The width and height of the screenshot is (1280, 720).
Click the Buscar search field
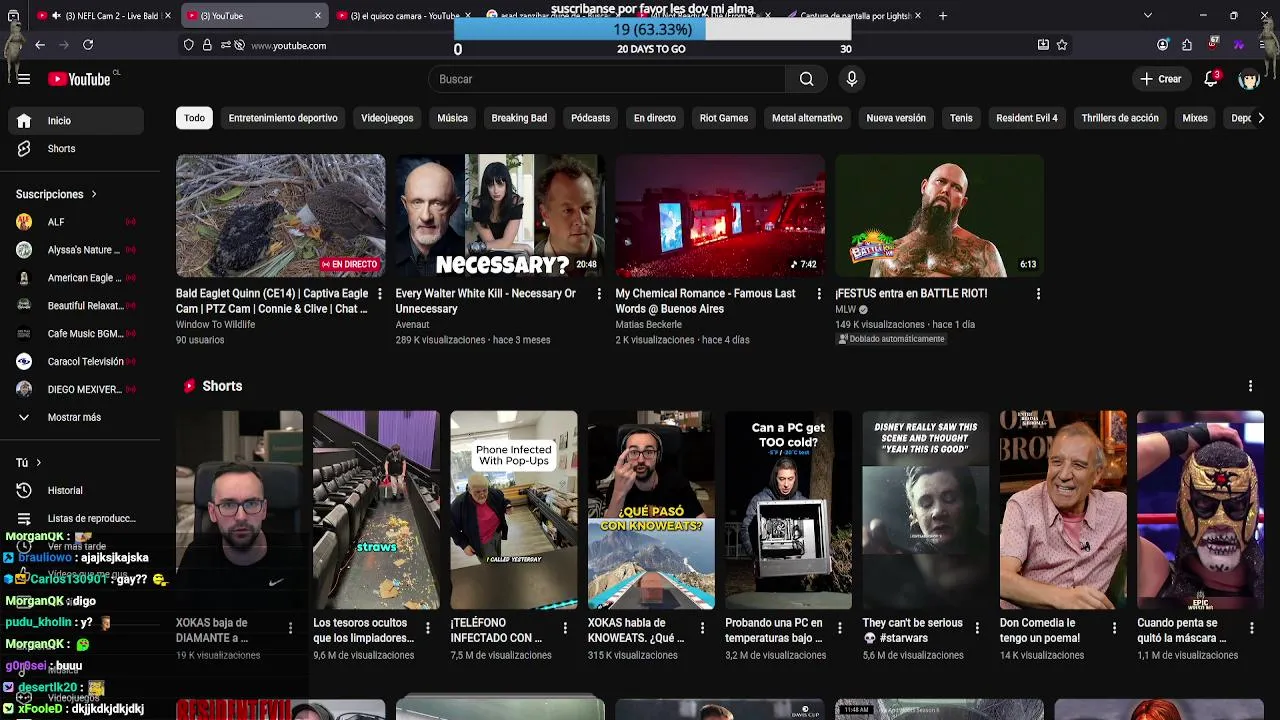click(x=607, y=79)
